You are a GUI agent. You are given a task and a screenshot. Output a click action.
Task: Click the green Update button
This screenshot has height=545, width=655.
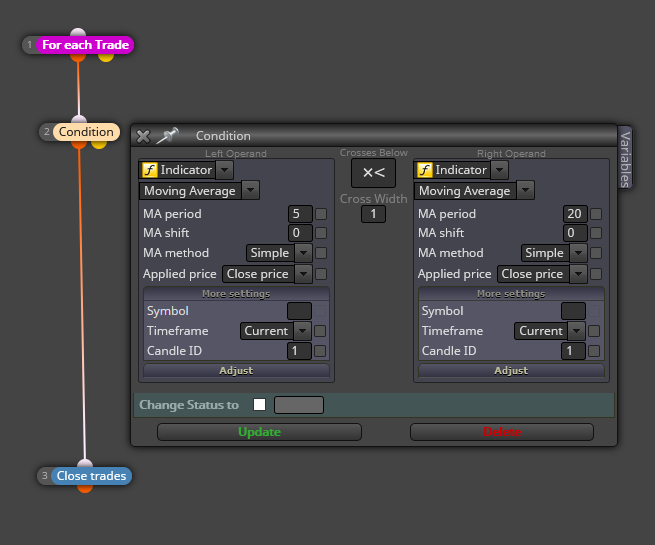[x=259, y=432]
